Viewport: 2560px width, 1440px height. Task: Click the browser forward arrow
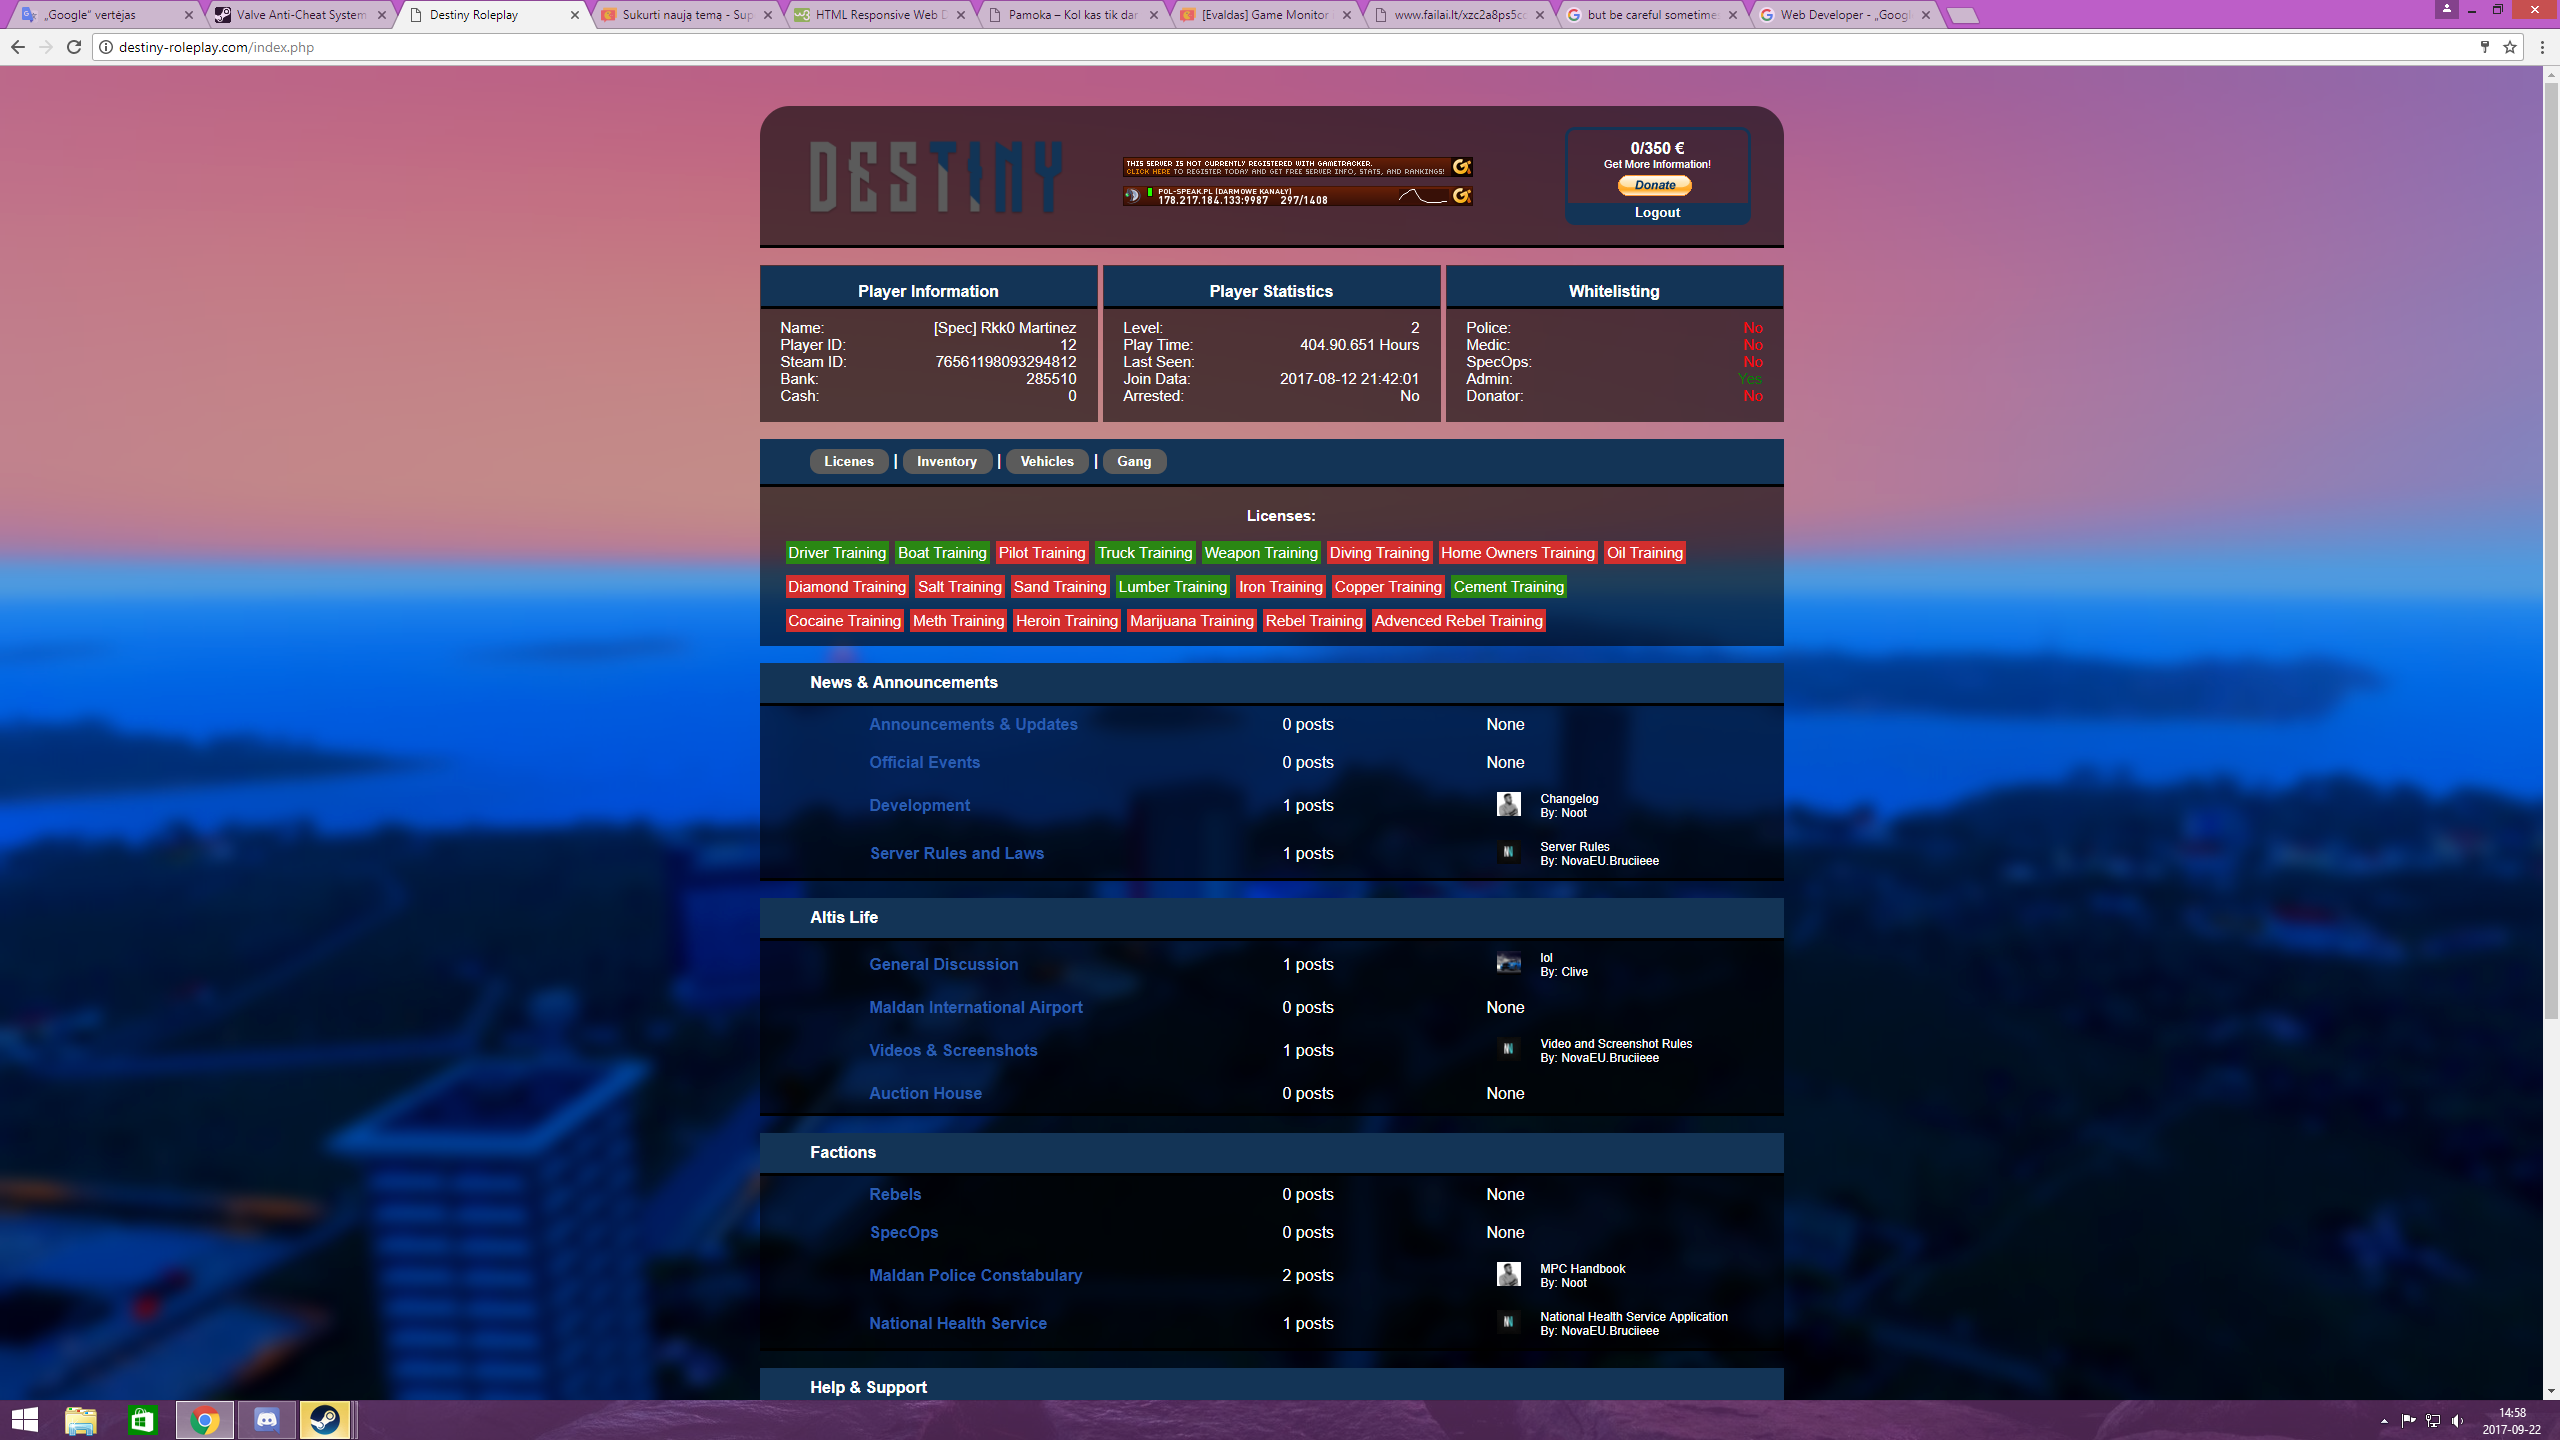pyautogui.click(x=46, y=47)
